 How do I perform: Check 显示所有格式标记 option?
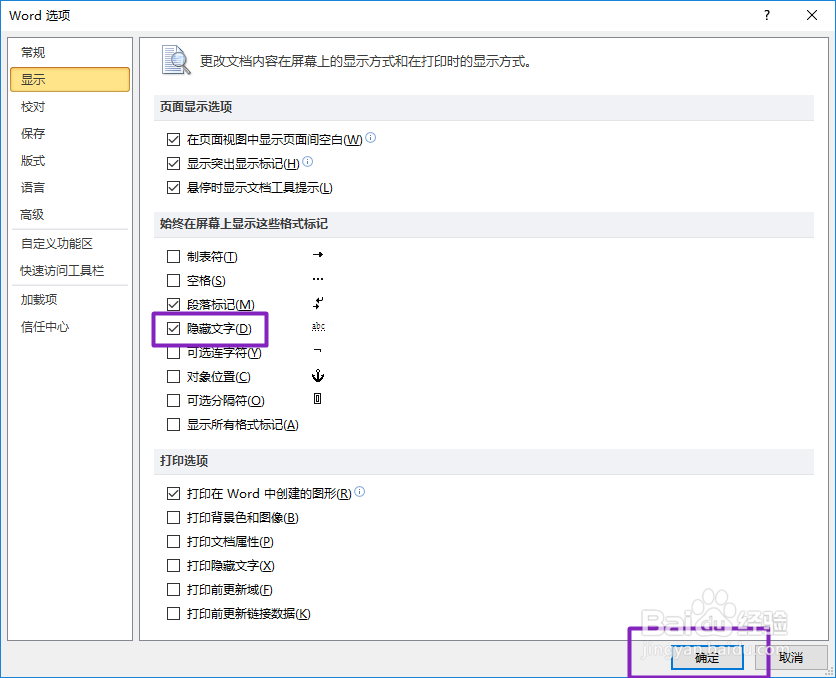(x=173, y=425)
